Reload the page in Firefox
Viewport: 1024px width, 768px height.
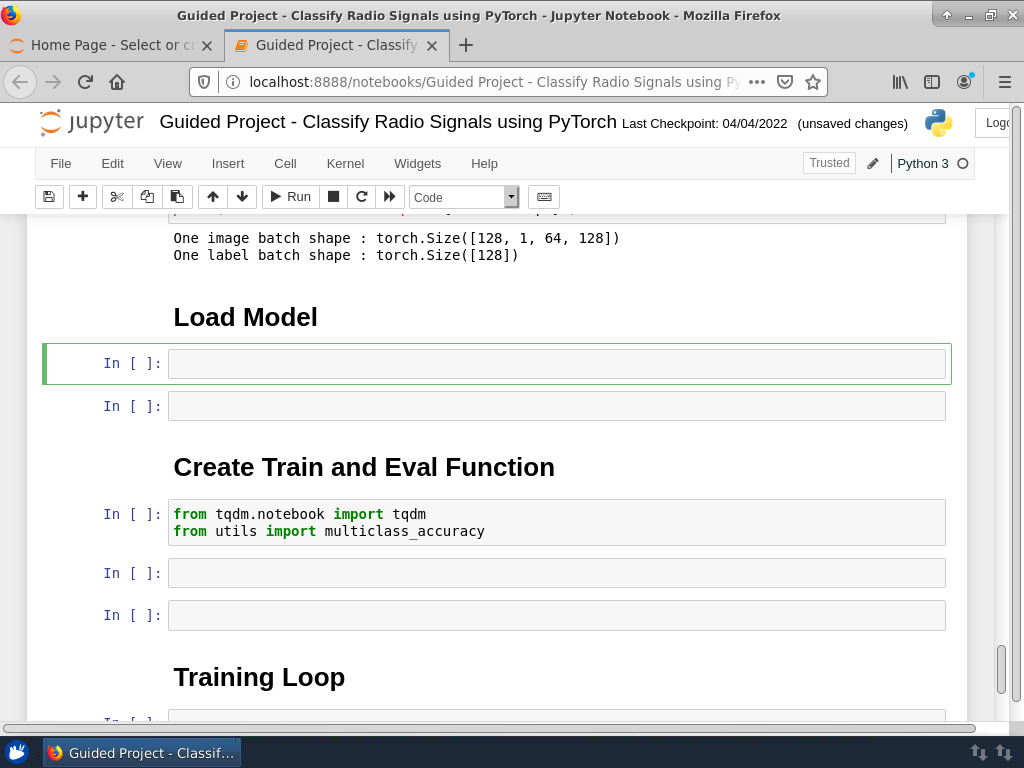tap(85, 82)
